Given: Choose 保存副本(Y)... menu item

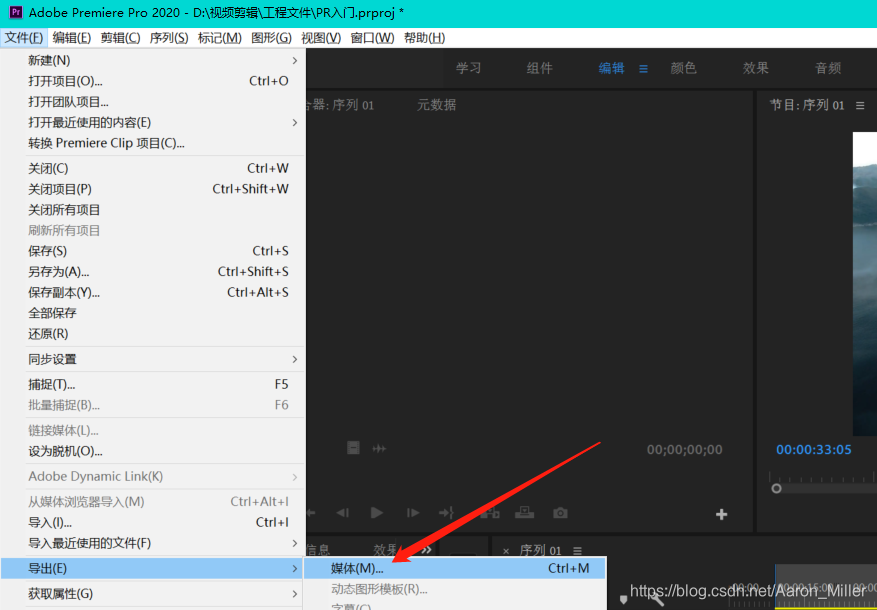Looking at the screenshot, I should pyautogui.click(x=153, y=292).
